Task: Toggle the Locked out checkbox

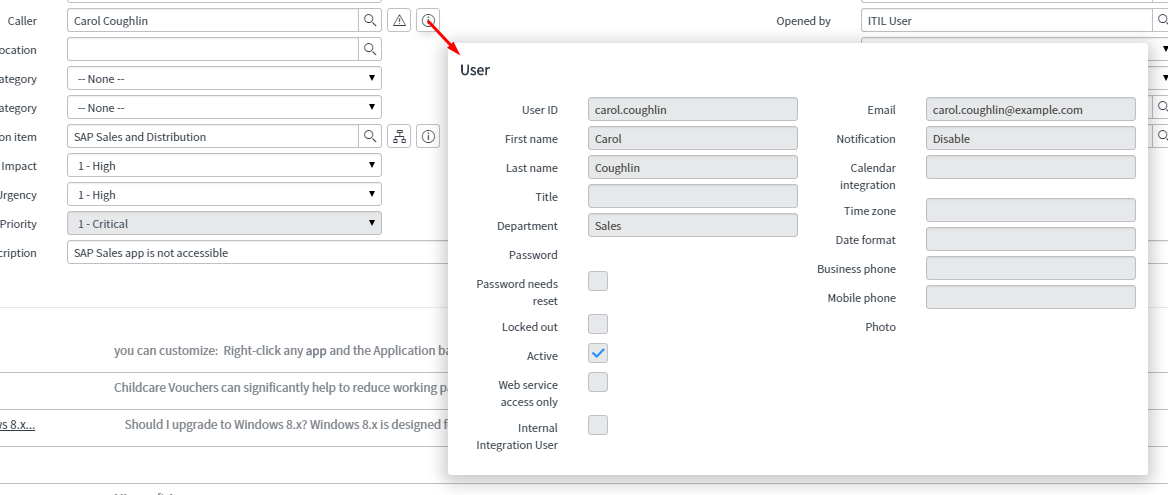Action: 598,324
